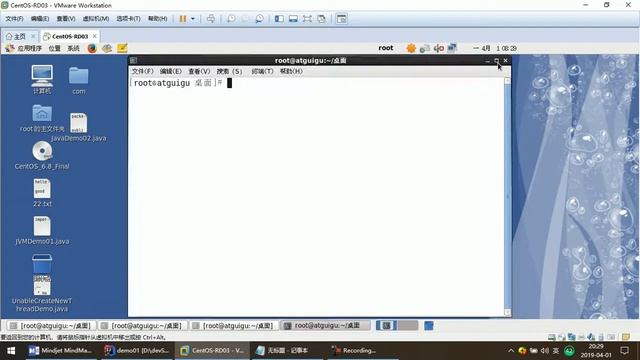Open the terminal 文件(F) menu
640x360 pixels.
142,71
